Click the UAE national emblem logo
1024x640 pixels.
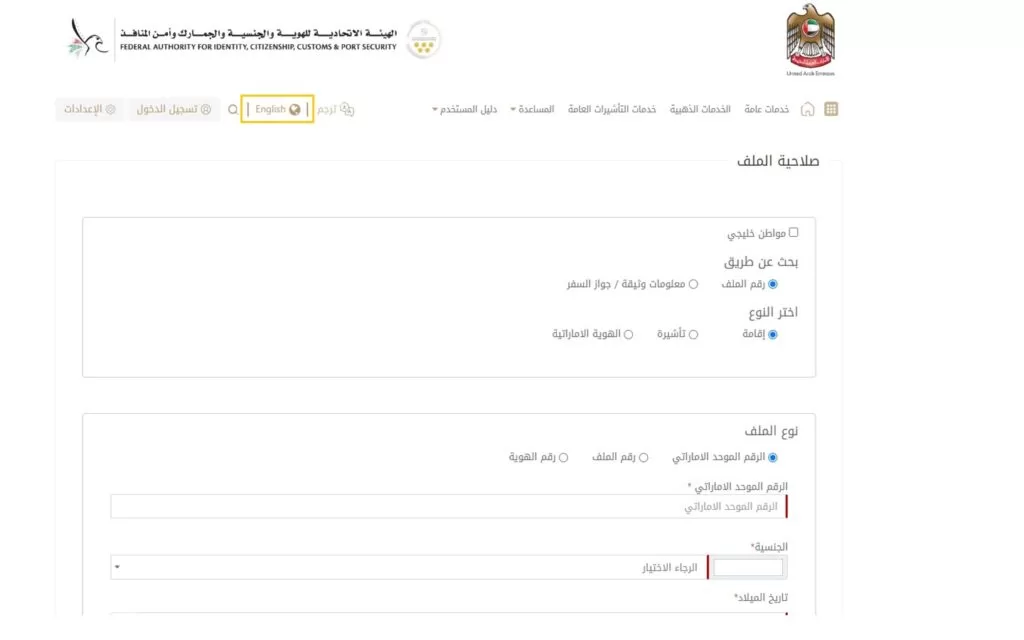810,38
